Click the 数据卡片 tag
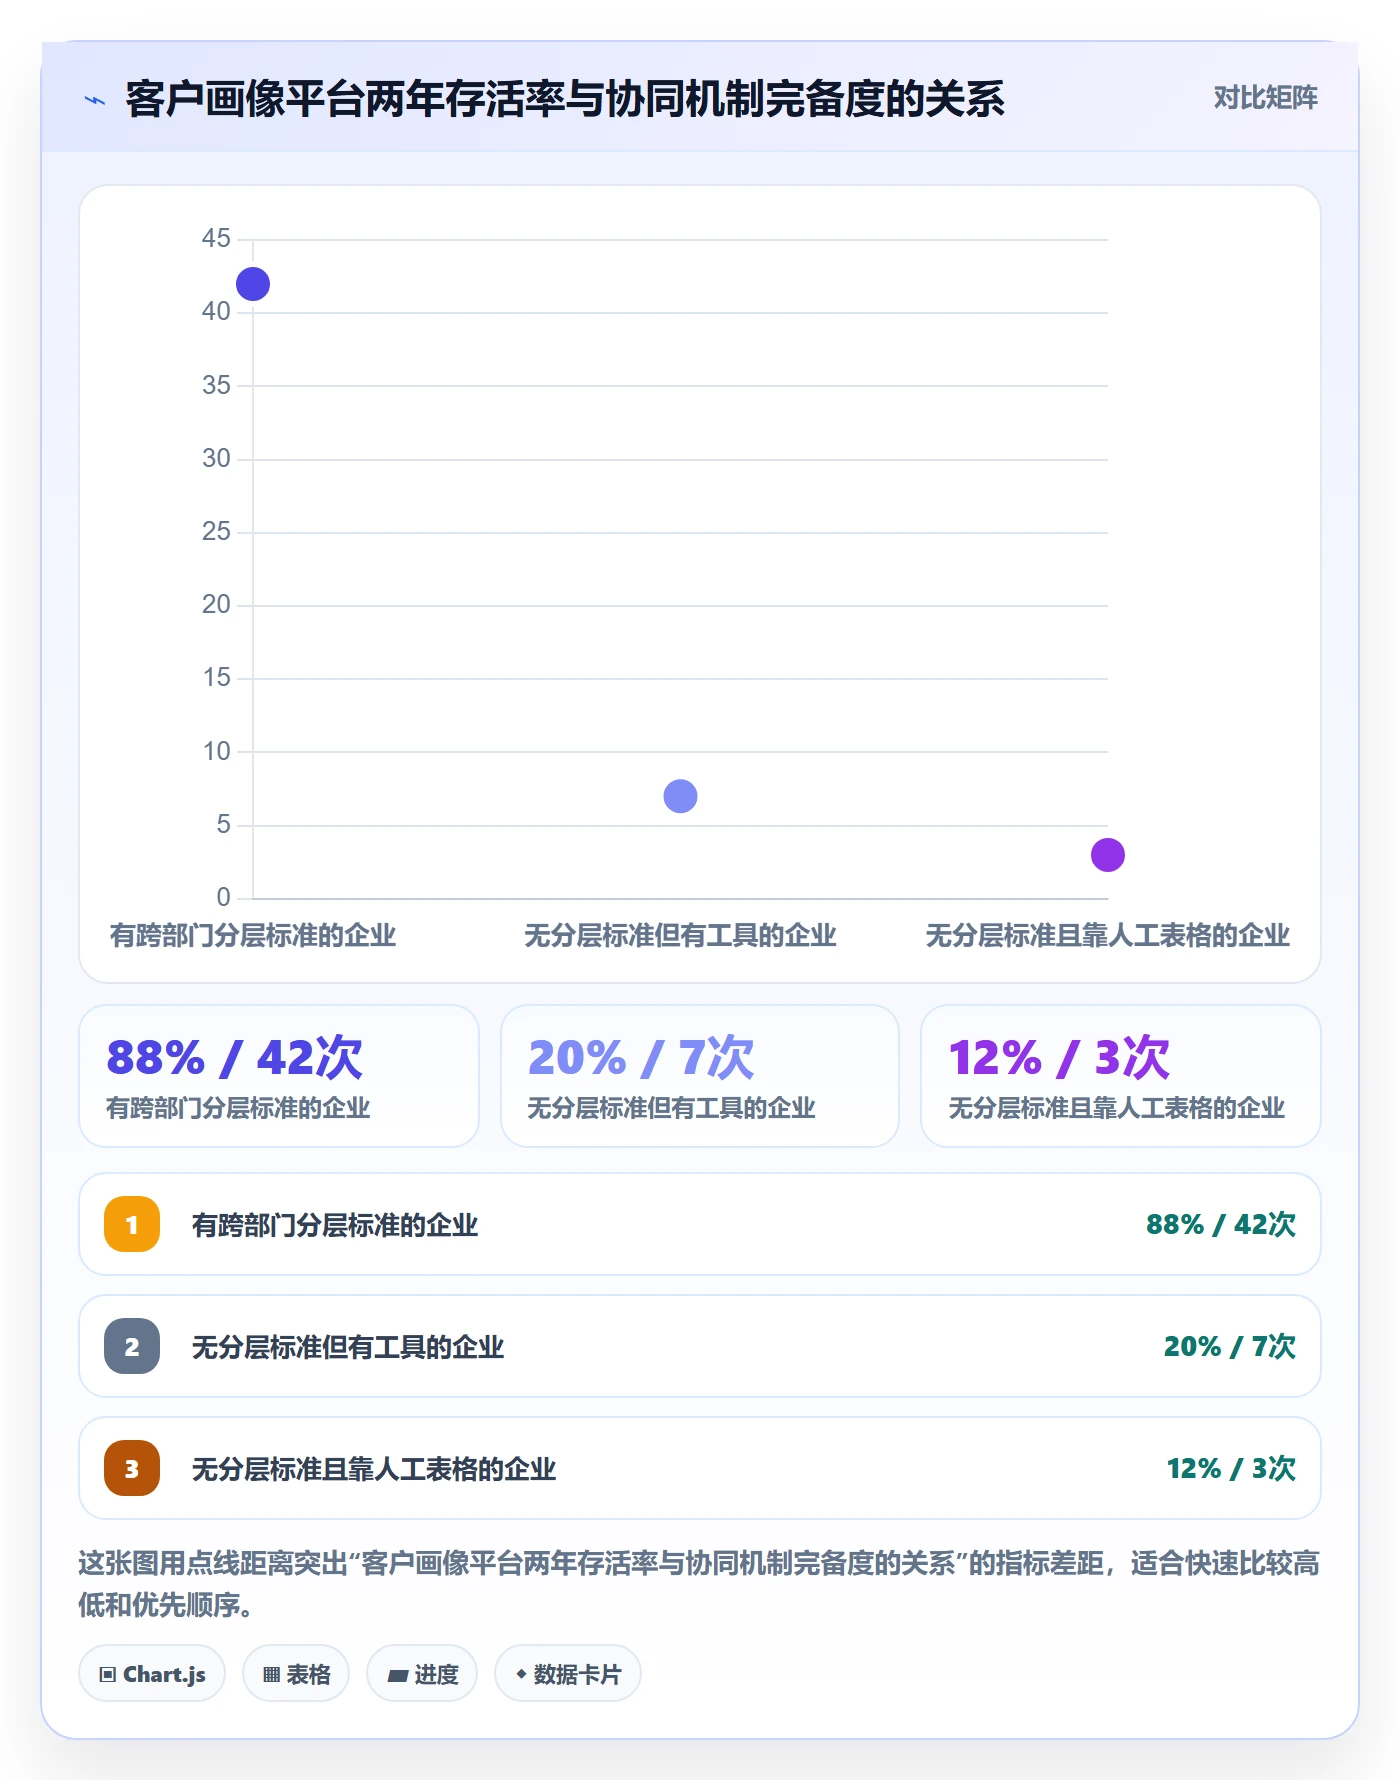Image resolution: width=1400 pixels, height=1780 pixels. click(x=568, y=1673)
